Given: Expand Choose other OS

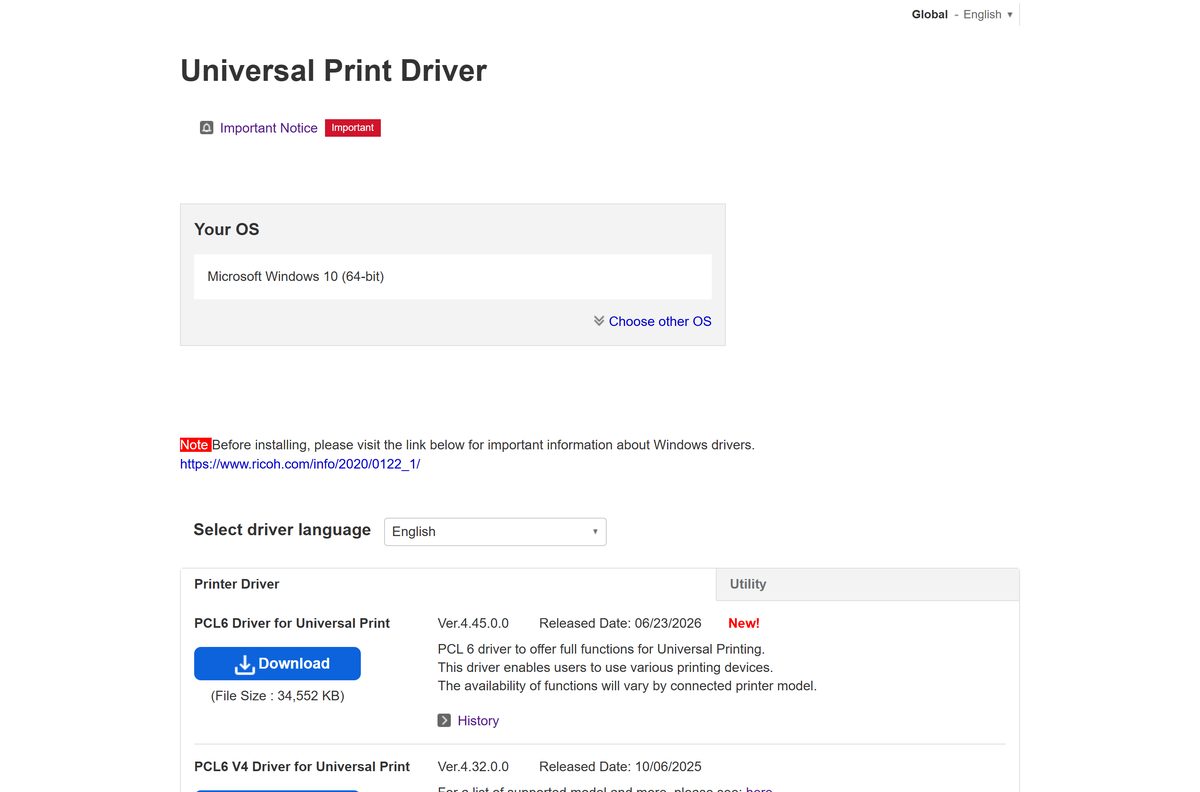Looking at the screenshot, I should pos(660,321).
